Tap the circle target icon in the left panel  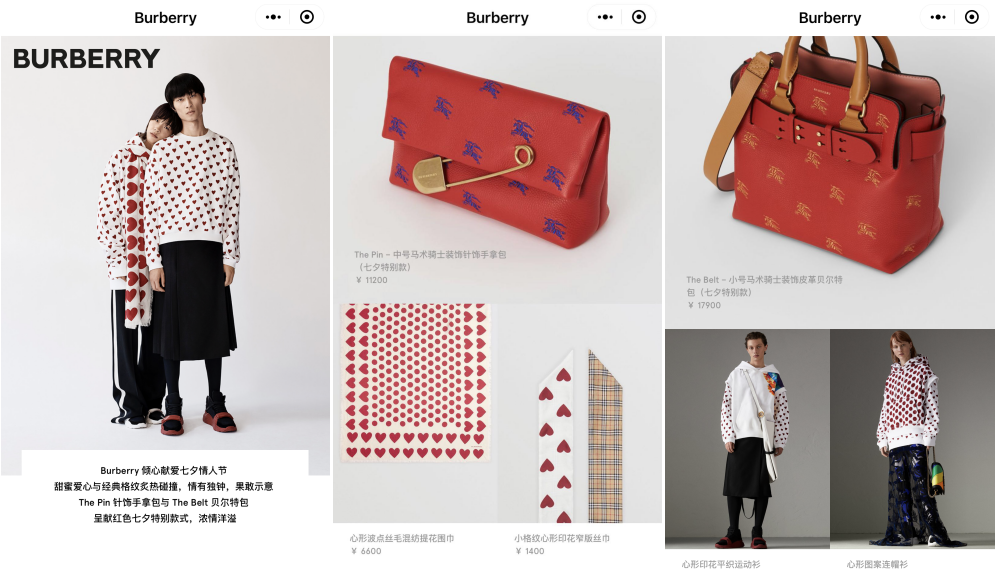(x=307, y=17)
